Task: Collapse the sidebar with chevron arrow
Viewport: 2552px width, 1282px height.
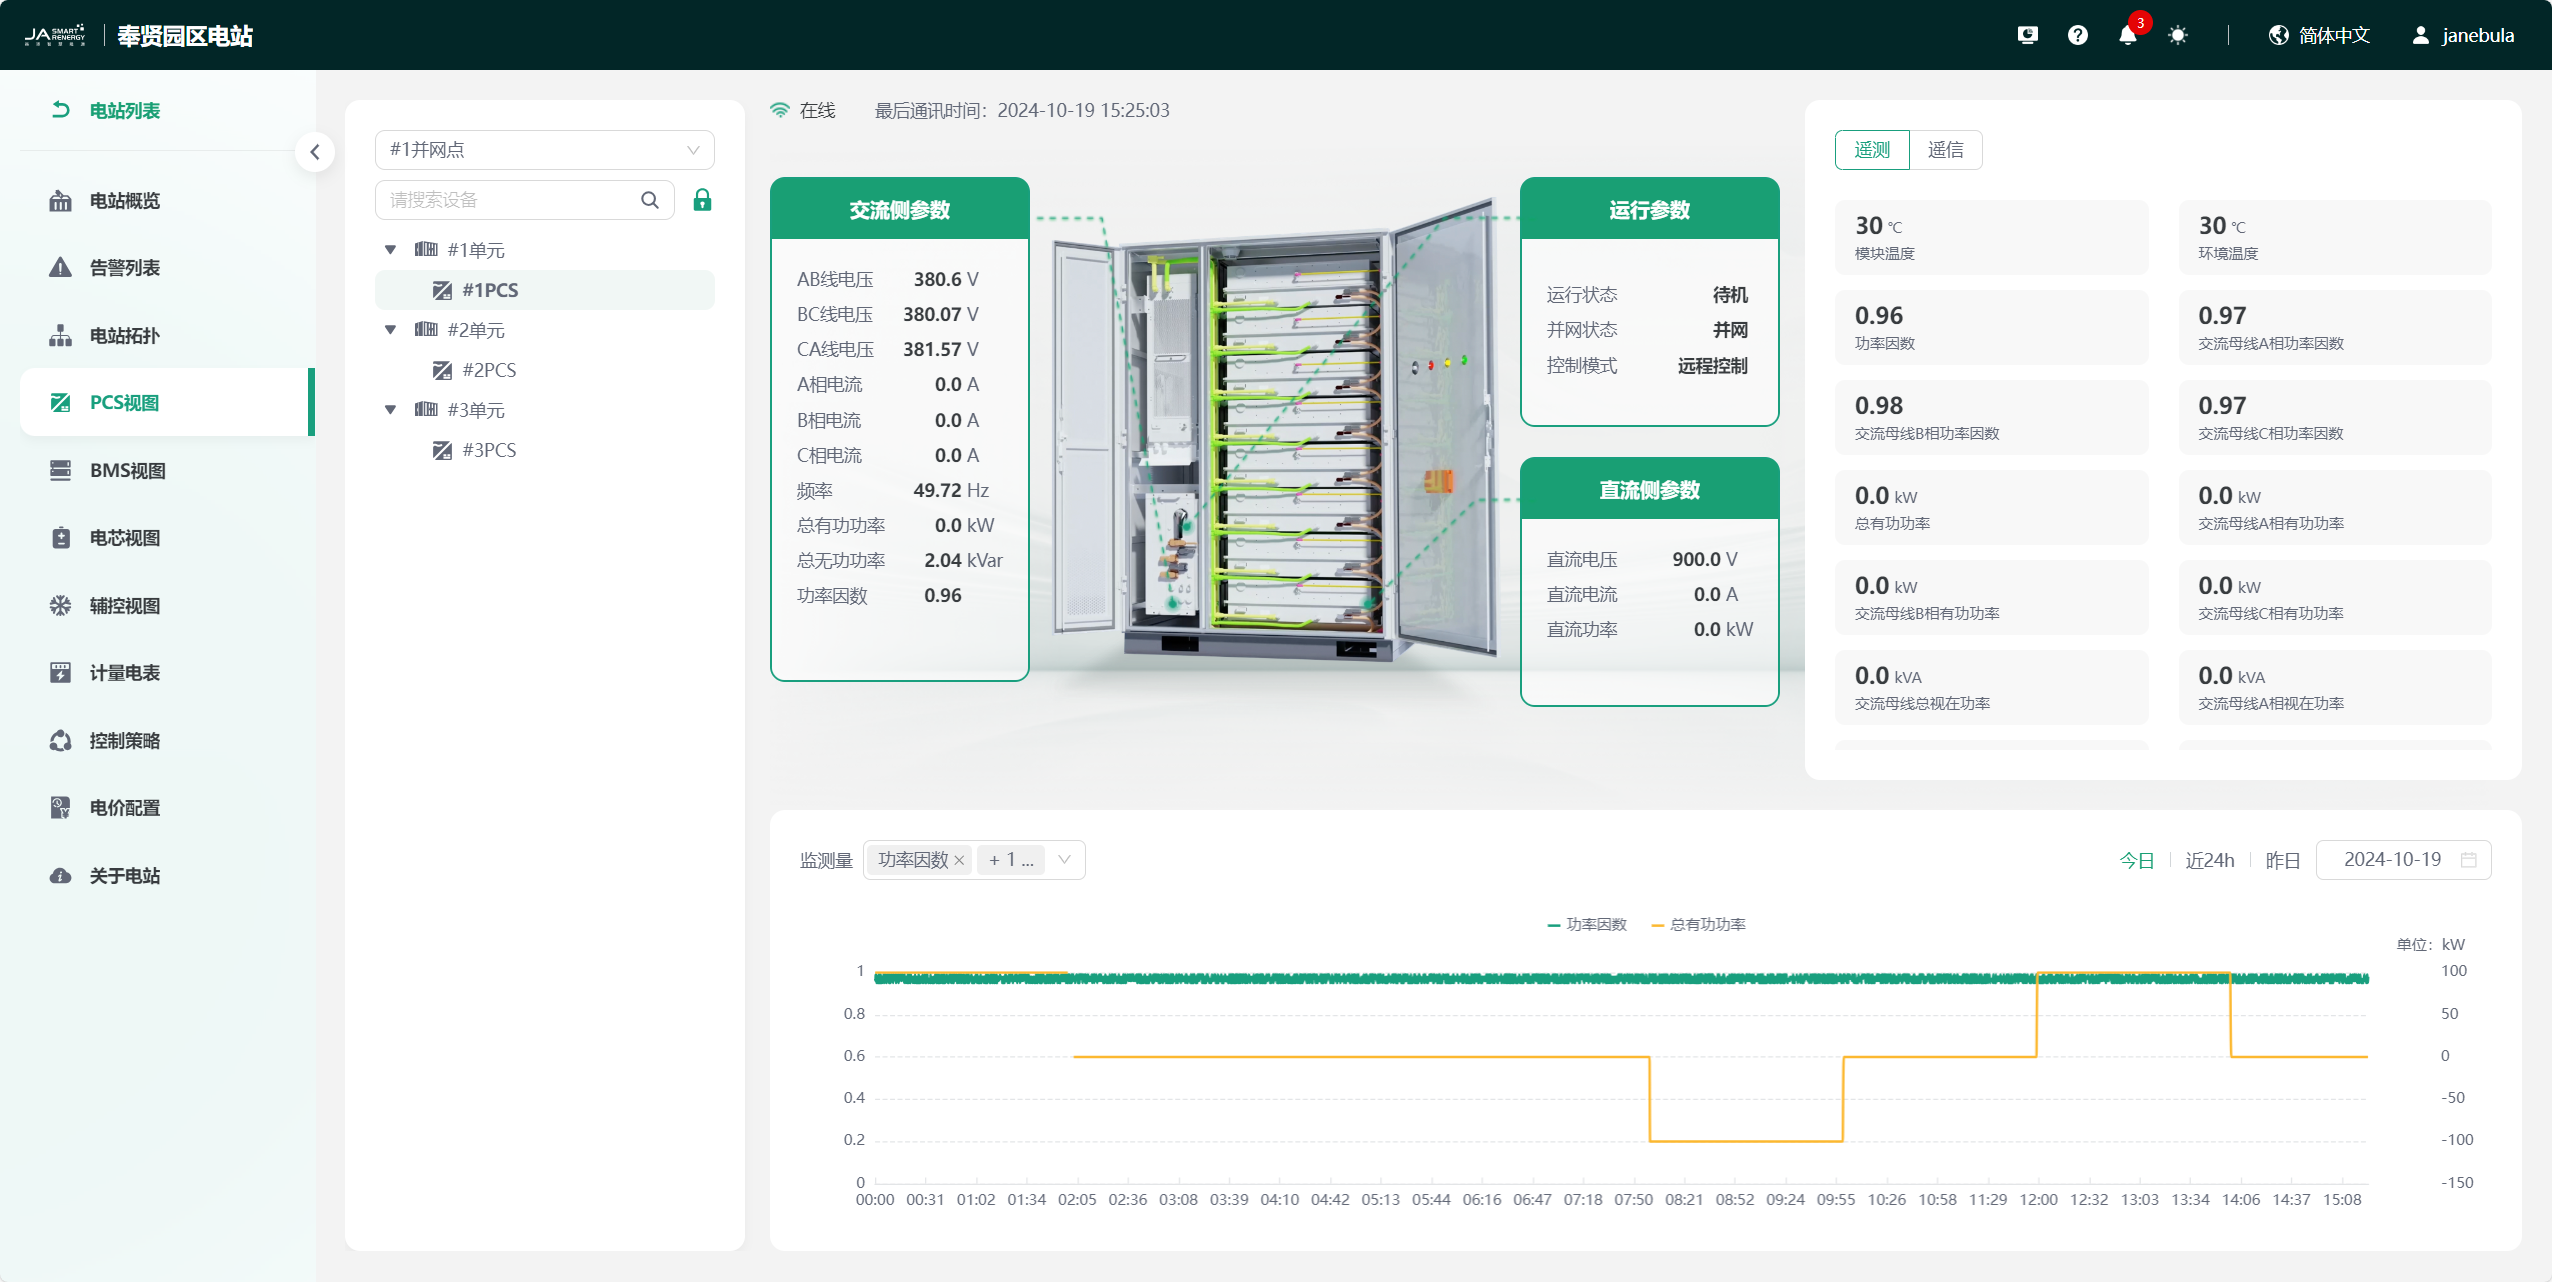Action: pyautogui.click(x=315, y=152)
